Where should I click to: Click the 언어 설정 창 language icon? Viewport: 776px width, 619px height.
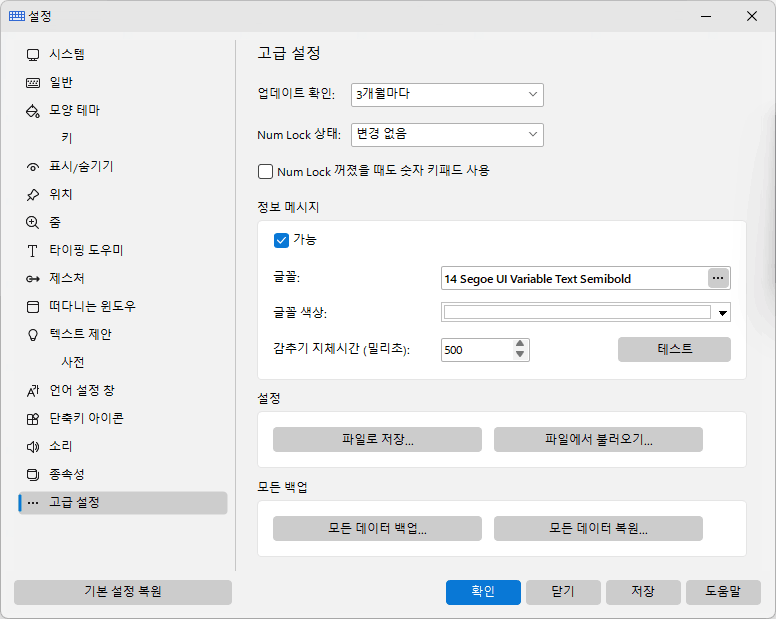pyautogui.click(x=33, y=391)
